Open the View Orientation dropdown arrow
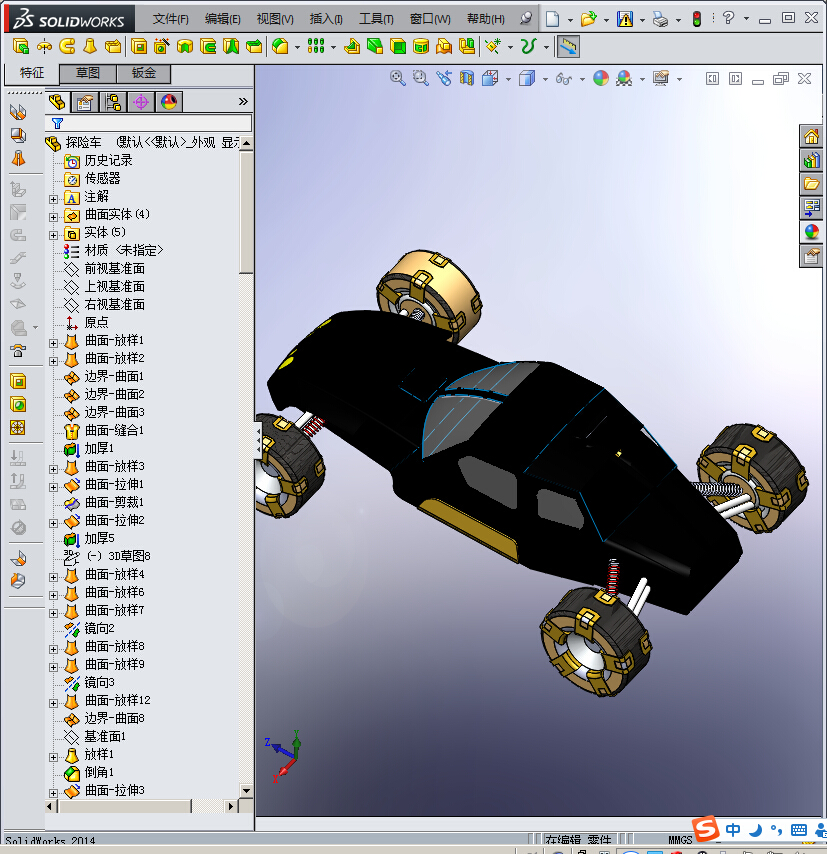 508,80
